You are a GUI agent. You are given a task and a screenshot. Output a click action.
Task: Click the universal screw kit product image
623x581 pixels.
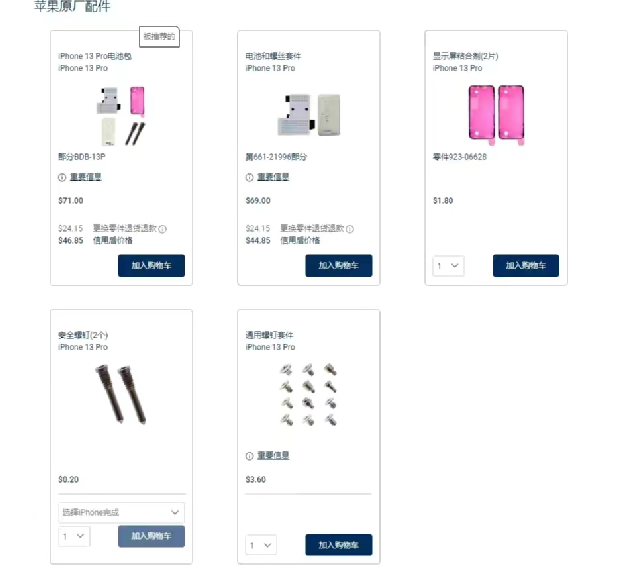(x=308, y=394)
